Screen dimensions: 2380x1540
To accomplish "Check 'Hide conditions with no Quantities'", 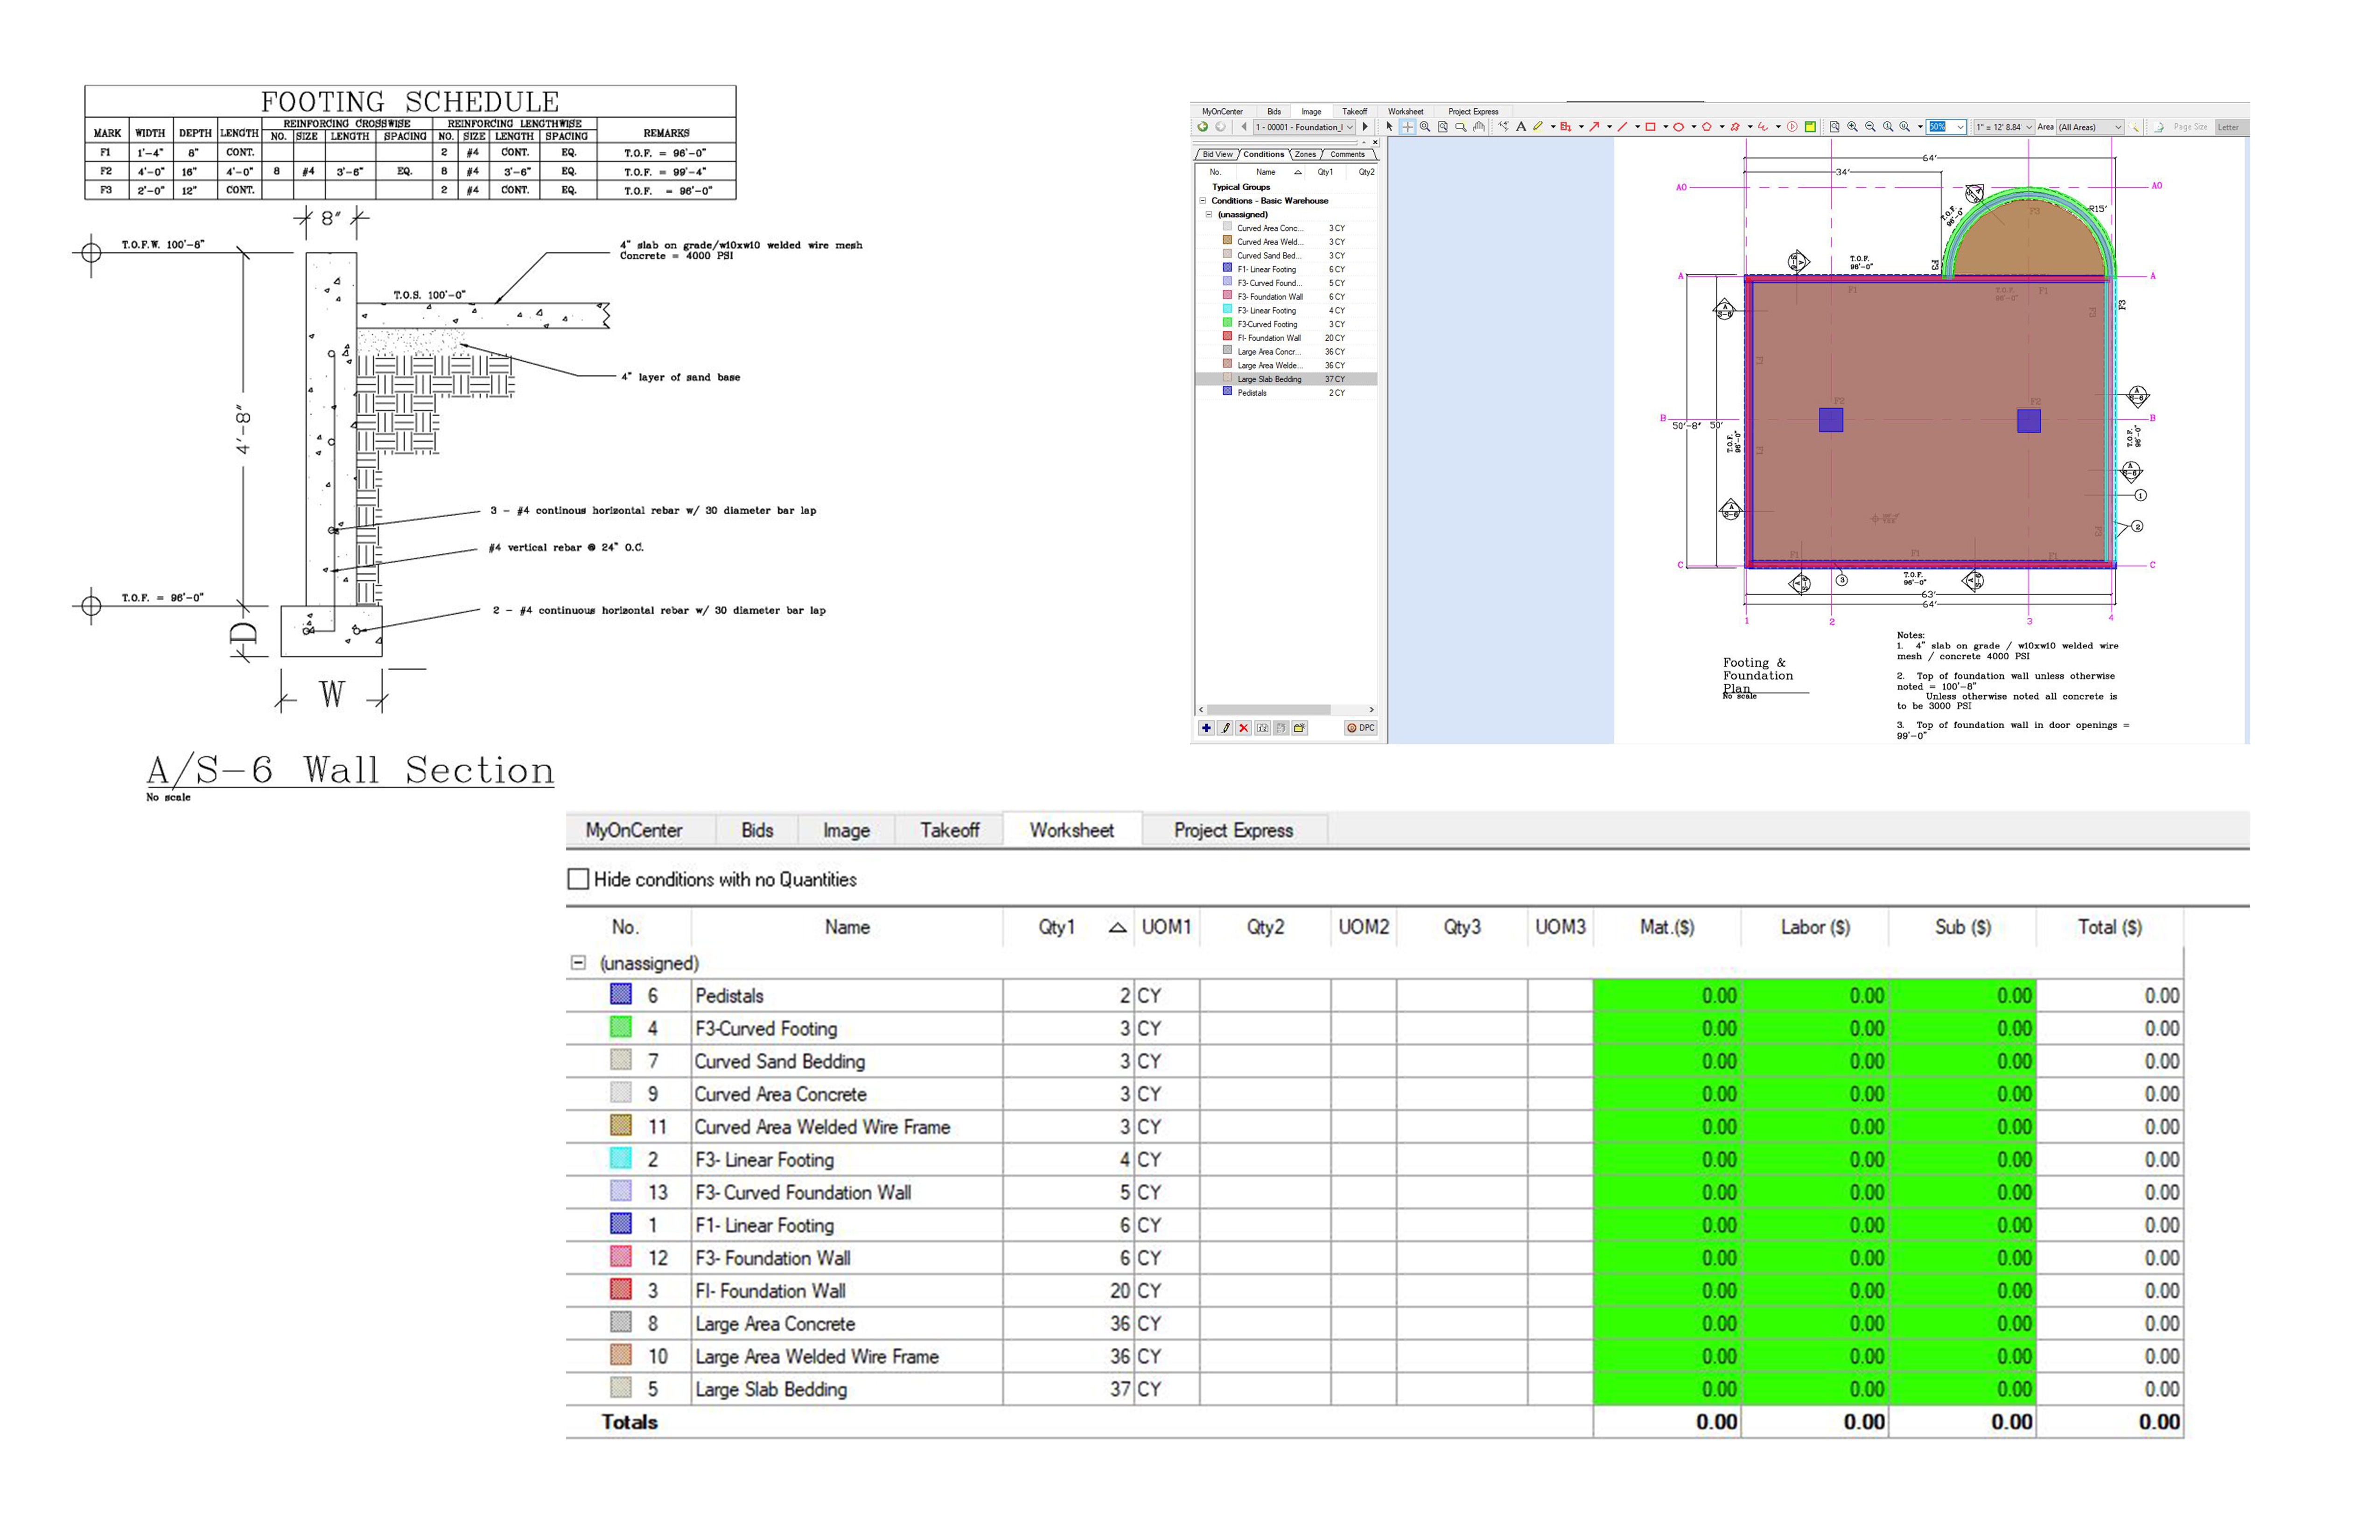I will coord(578,879).
